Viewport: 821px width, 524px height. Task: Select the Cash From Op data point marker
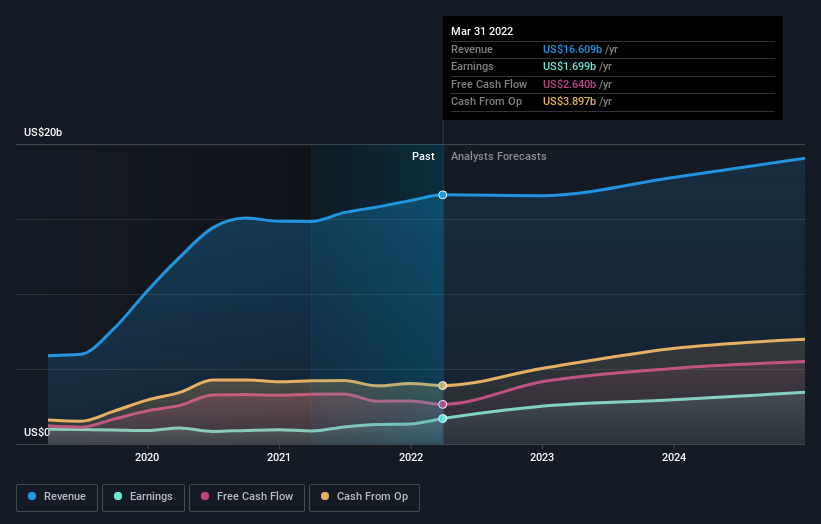click(442, 385)
